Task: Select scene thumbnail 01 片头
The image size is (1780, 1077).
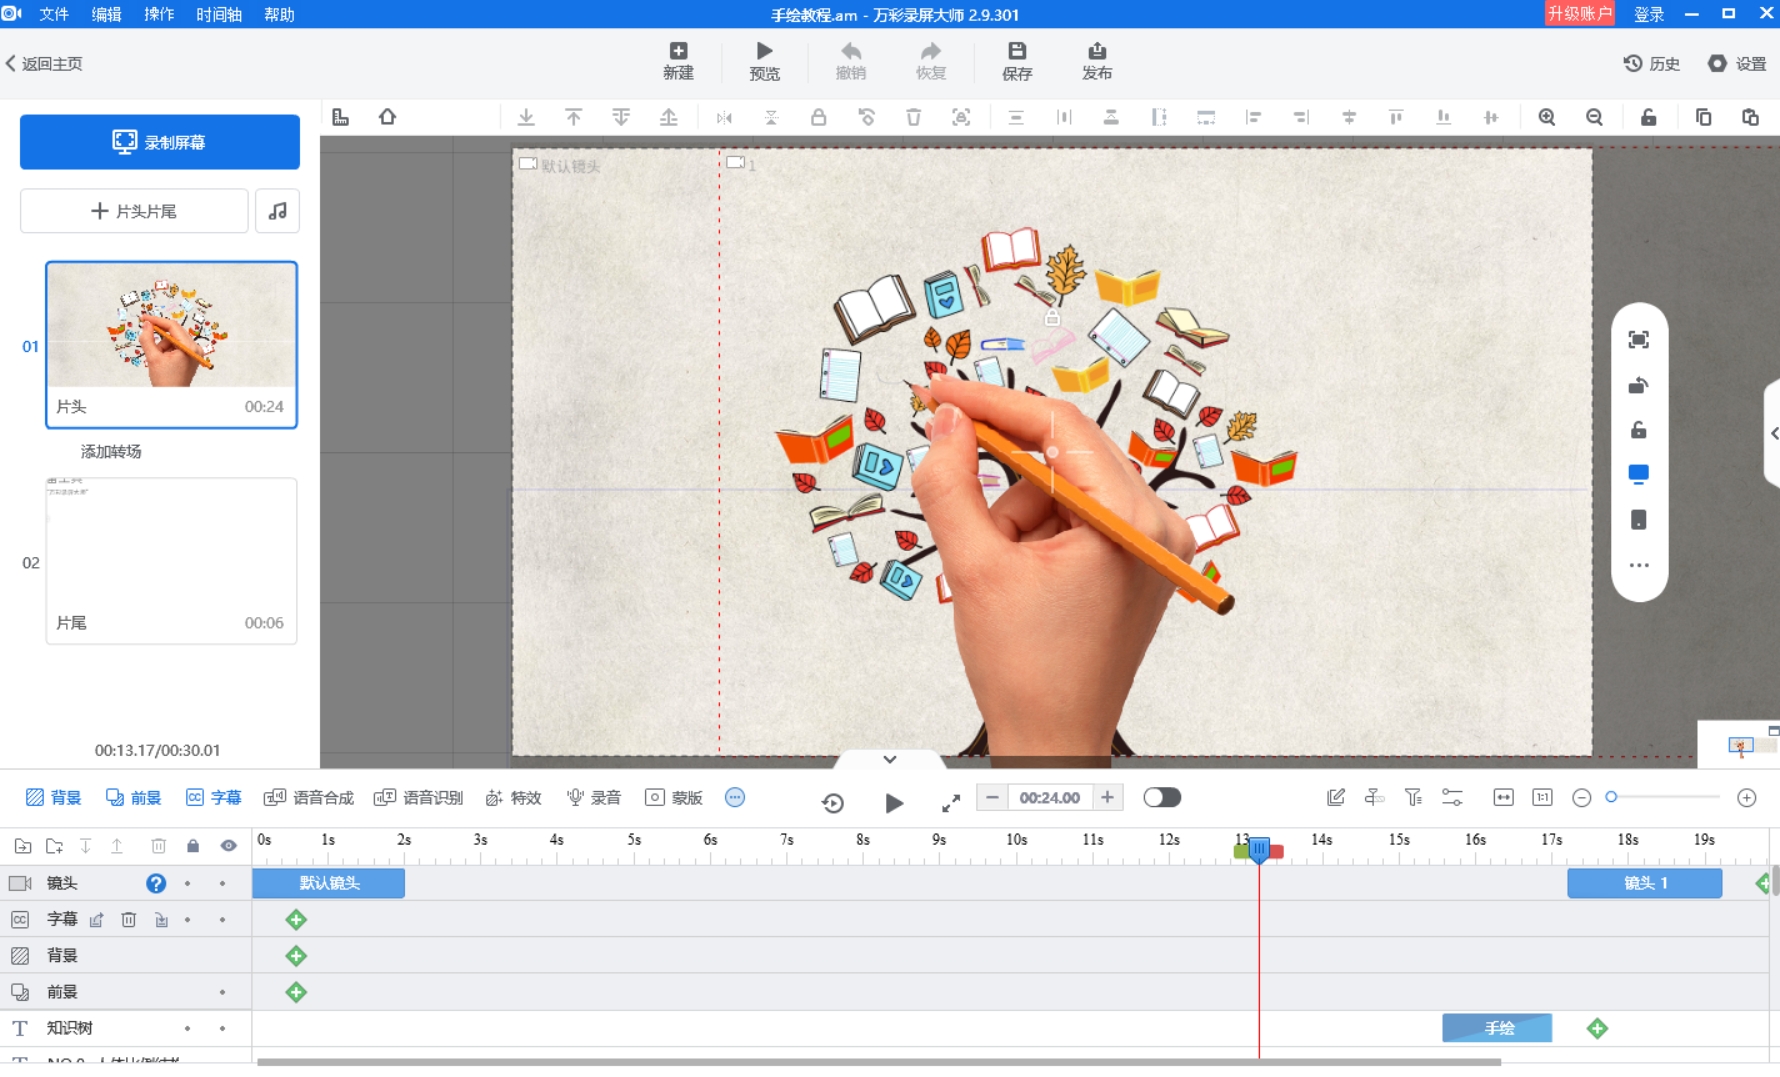Action: (x=171, y=345)
